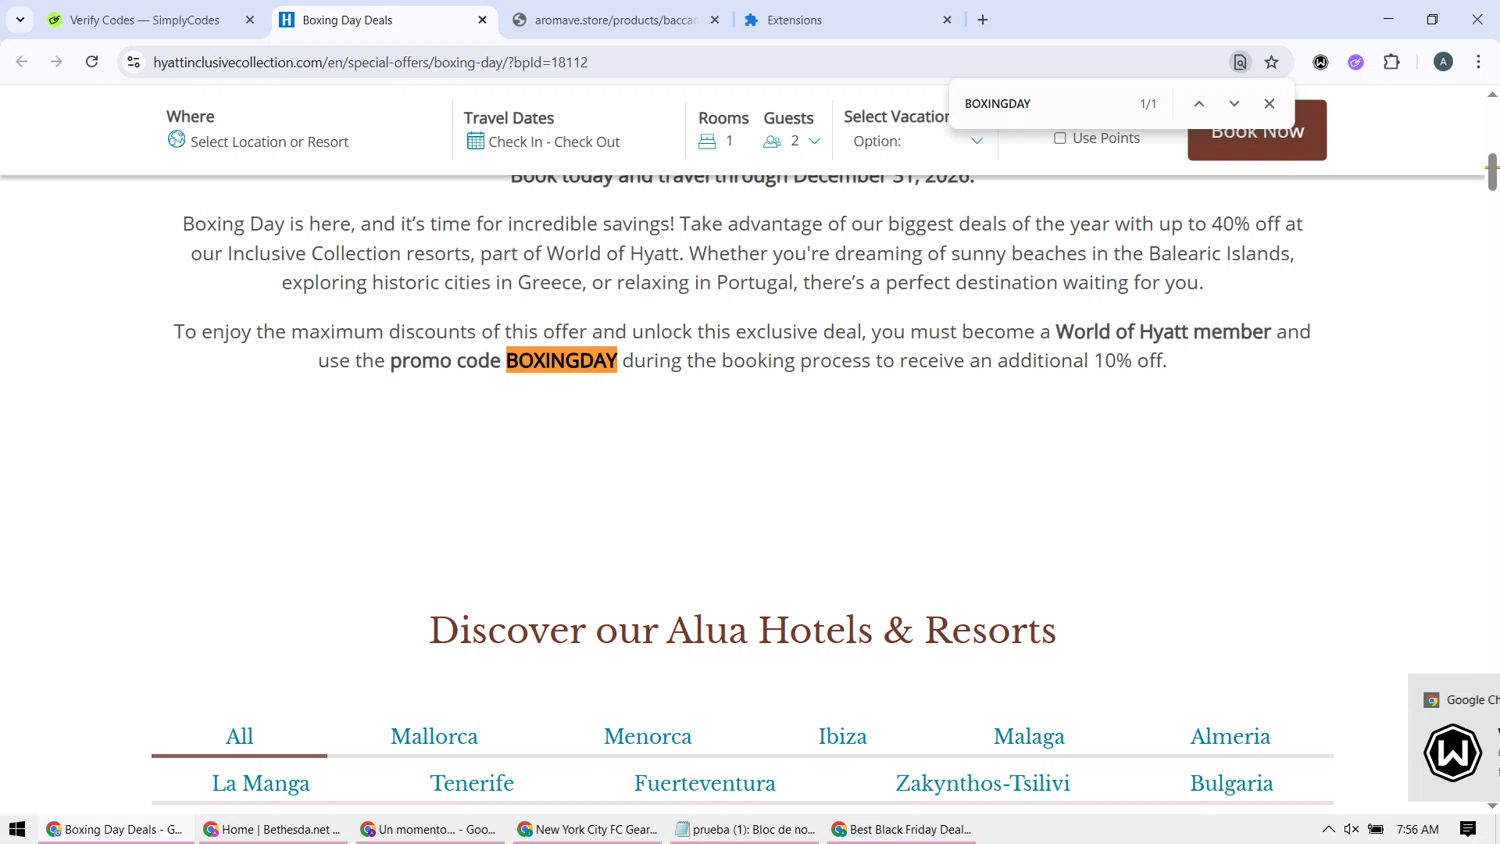Click the calendar icon for travel dates
1500x844 pixels.
475,141
